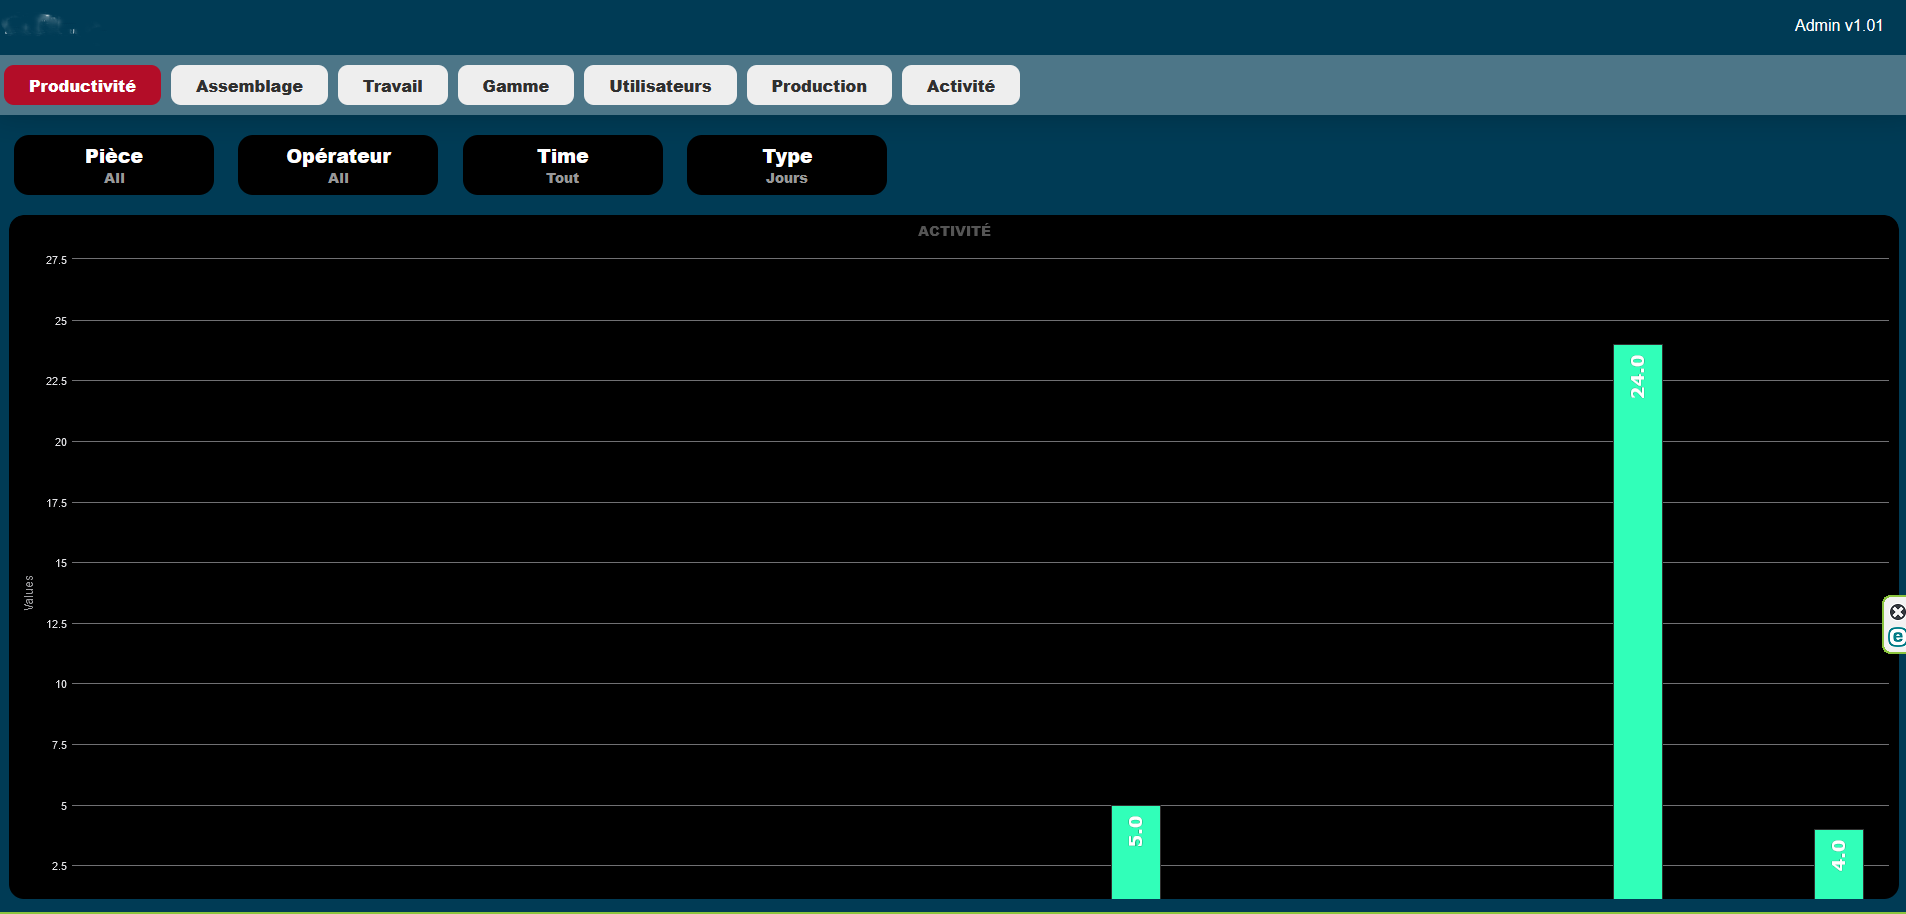
Task: Pick the bar labeled 4.0
Action: point(1838,864)
